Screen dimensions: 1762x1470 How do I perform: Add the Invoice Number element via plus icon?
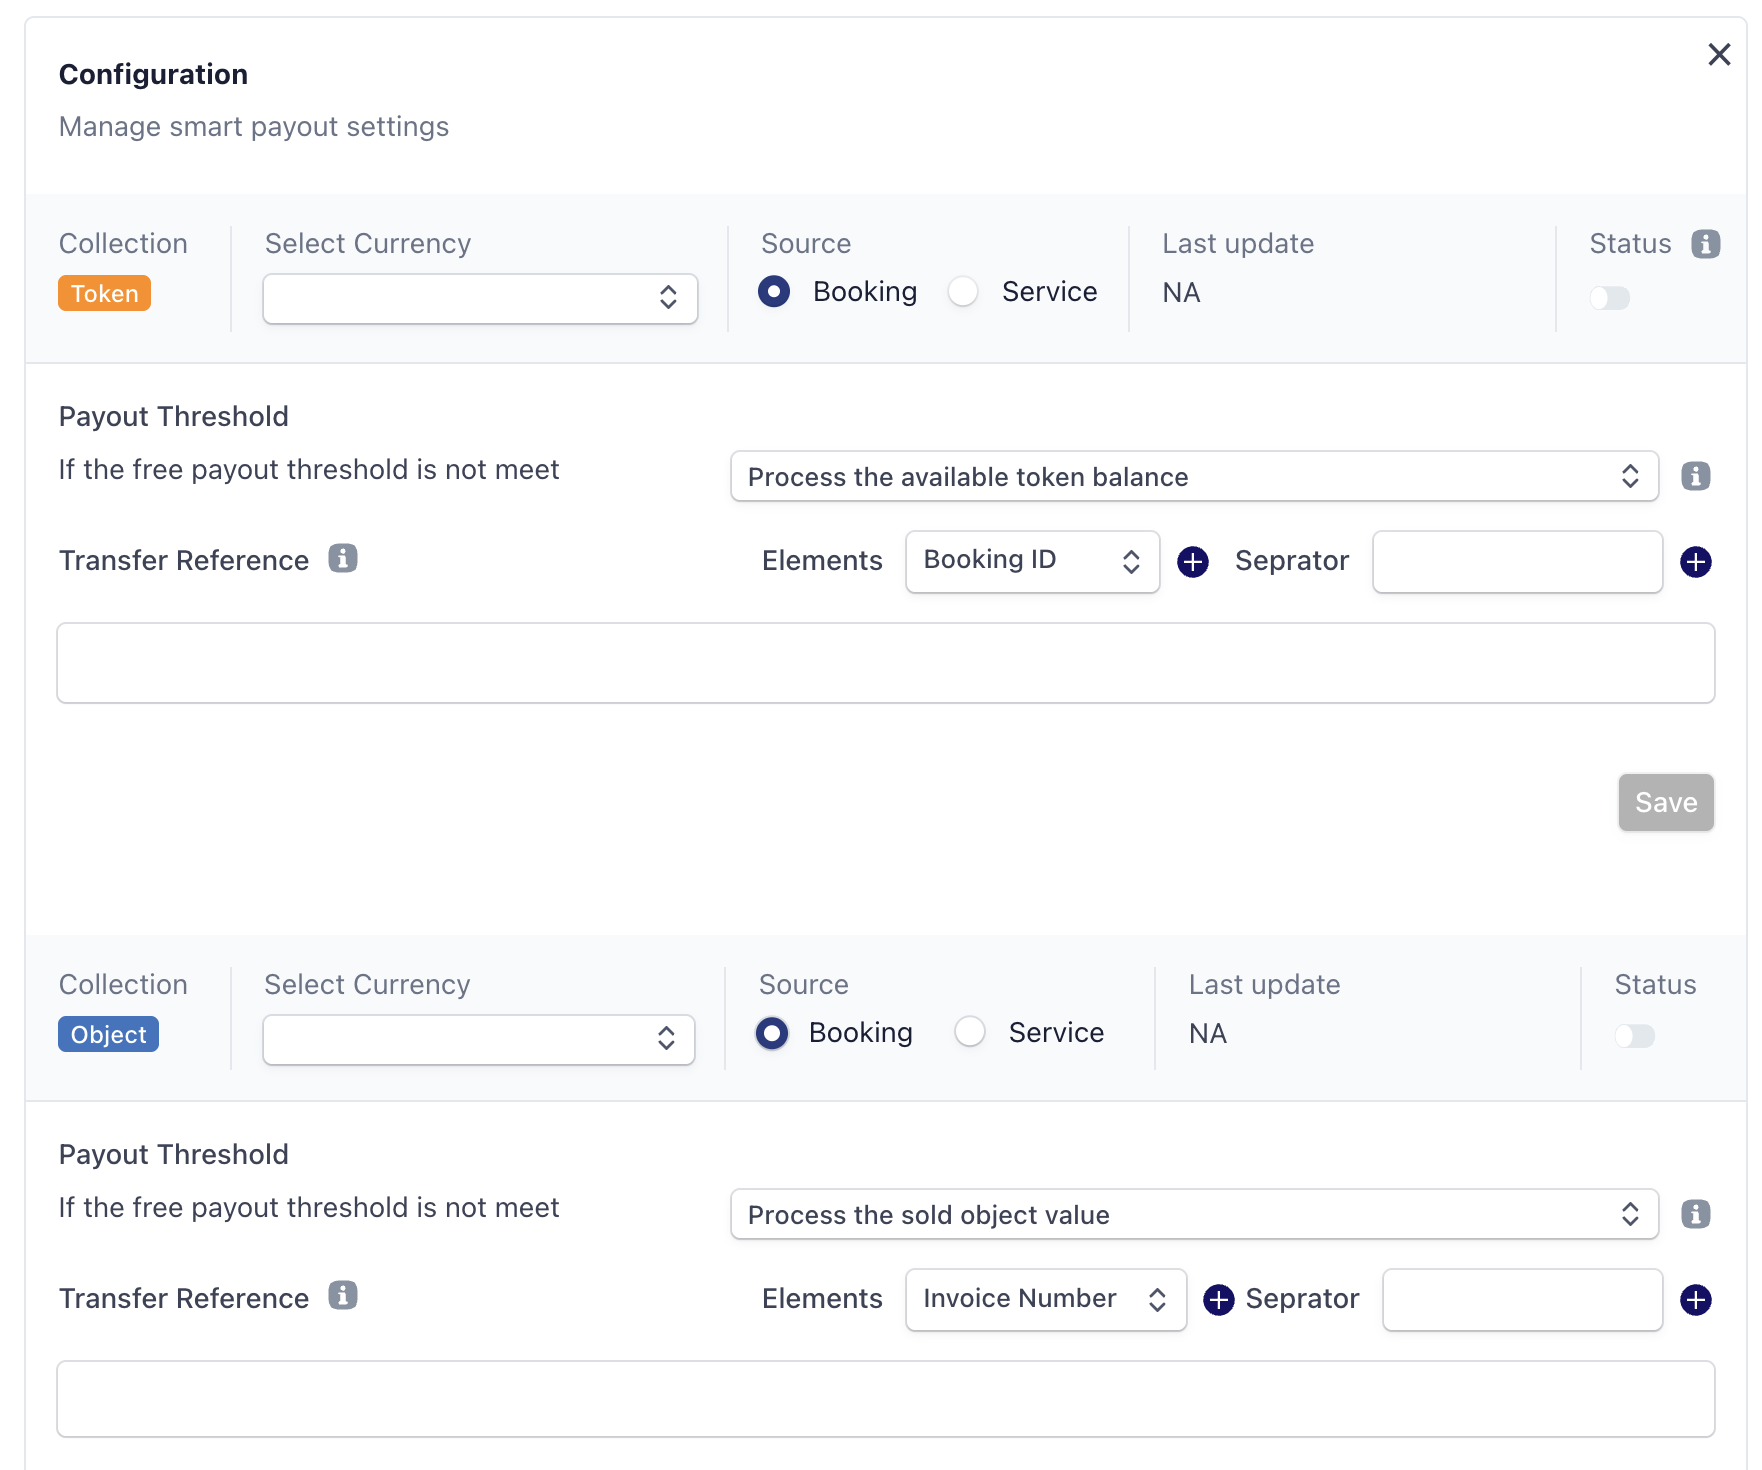click(x=1218, y=1300)
